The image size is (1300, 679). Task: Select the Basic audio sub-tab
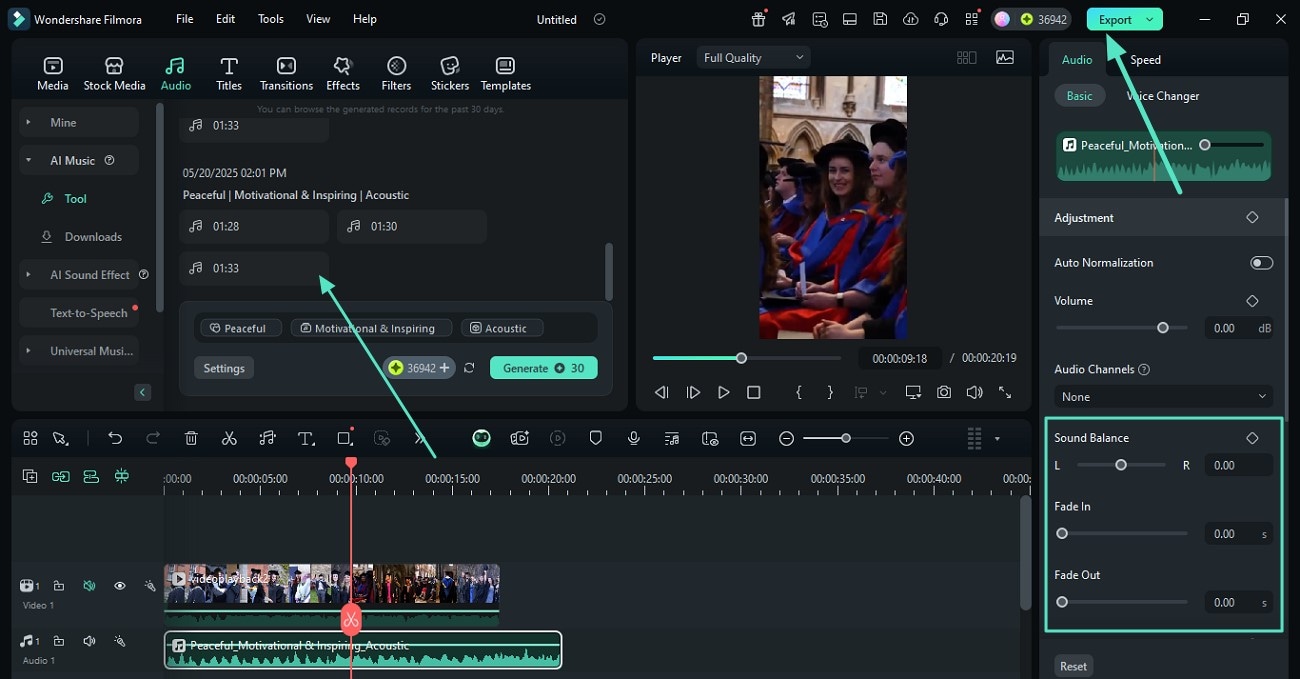click(1080, 96)
